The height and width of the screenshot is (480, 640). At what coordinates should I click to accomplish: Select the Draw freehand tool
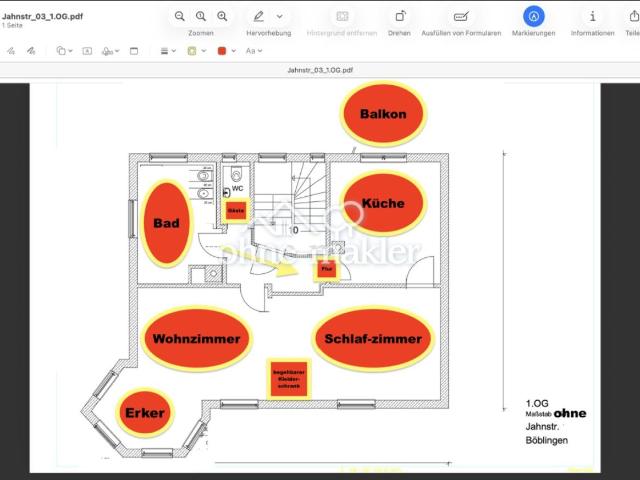click(31, 51)
